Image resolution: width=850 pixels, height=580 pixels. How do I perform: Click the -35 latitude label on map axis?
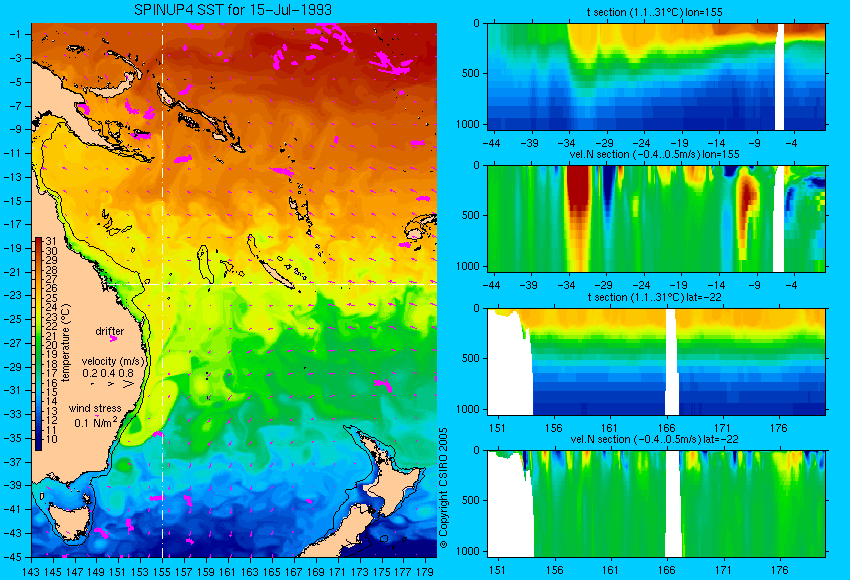[13, 438]
